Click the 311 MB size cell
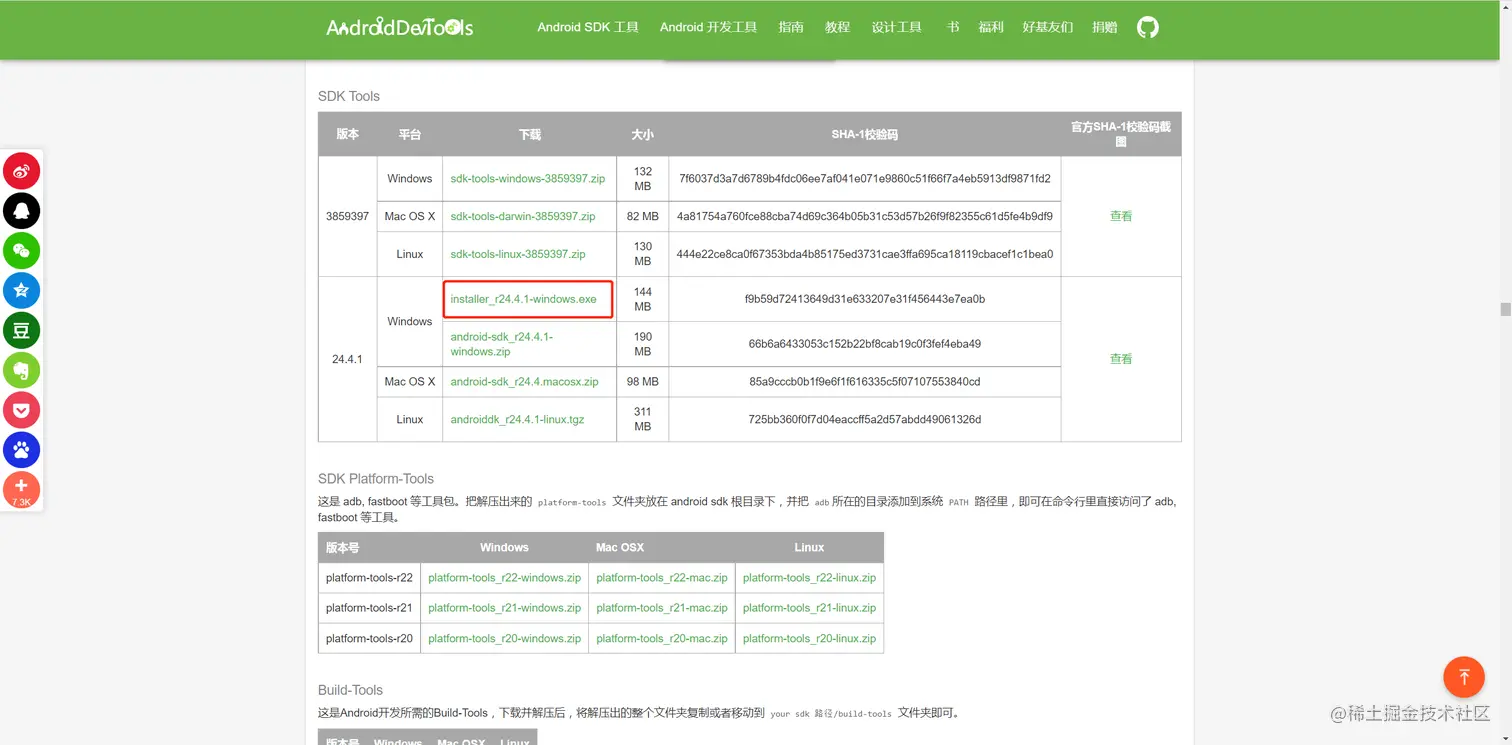 point(643,419)
